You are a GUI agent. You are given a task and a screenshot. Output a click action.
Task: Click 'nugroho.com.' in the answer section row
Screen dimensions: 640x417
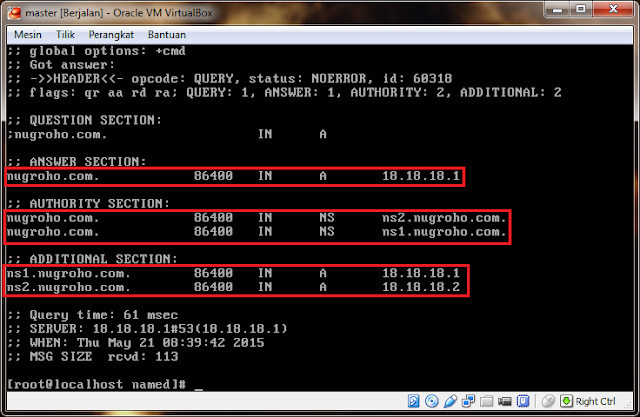[53, 176]
